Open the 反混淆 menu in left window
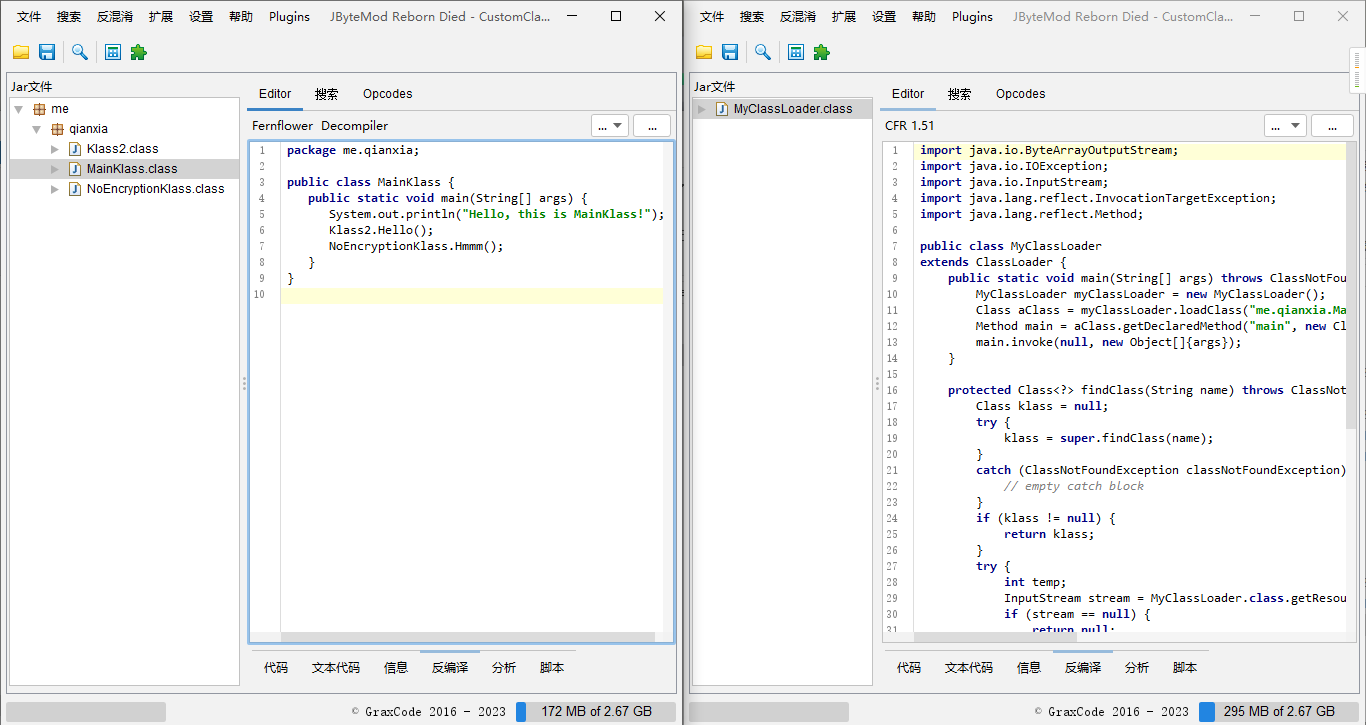This screenshot has width=1366, height=725. tap(115, 17)
